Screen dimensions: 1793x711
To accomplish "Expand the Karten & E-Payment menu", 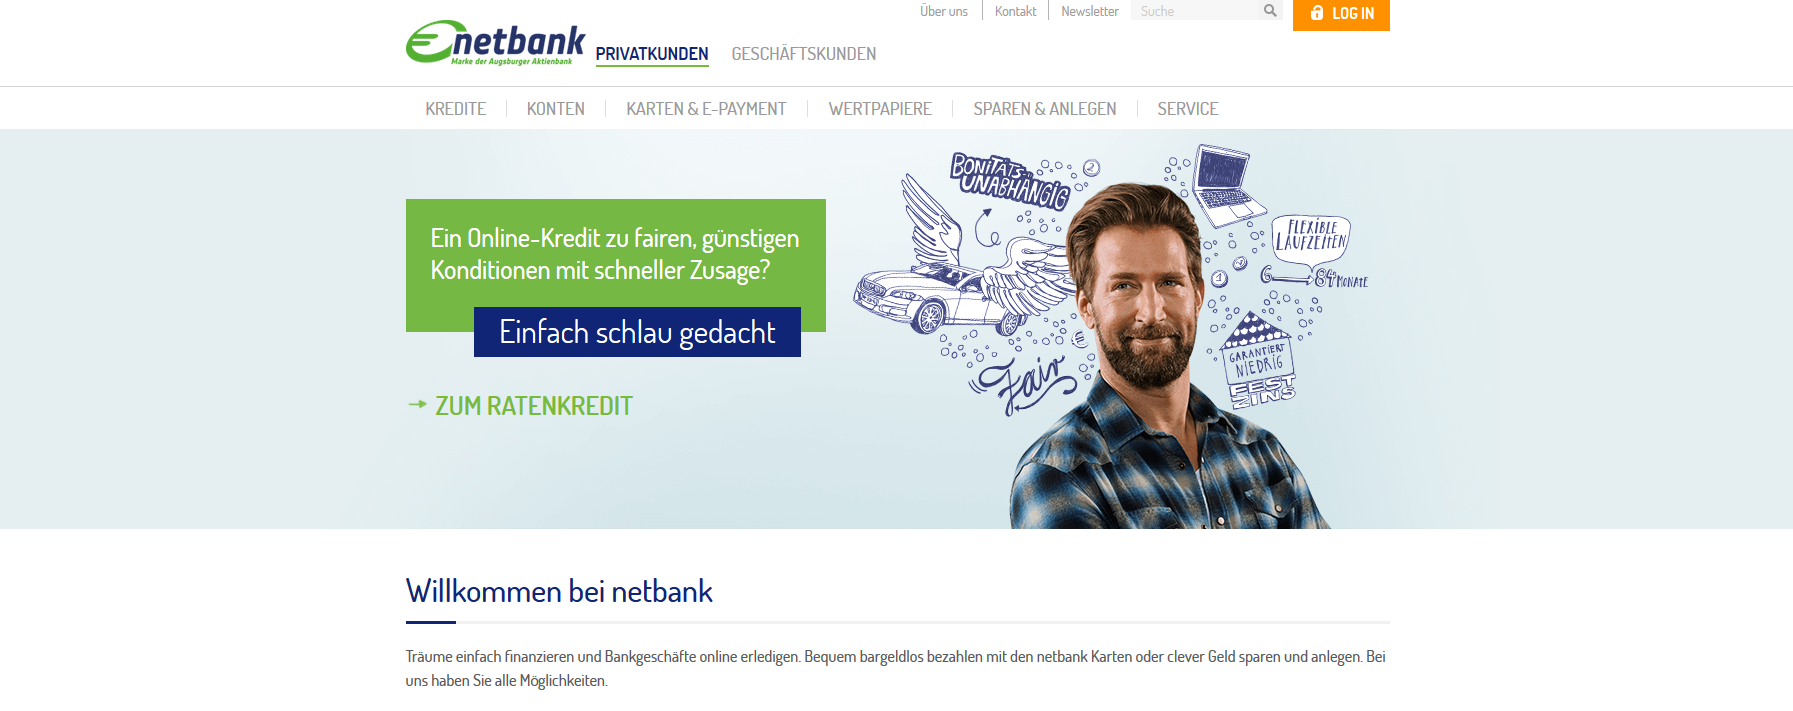I will point(706,109).
